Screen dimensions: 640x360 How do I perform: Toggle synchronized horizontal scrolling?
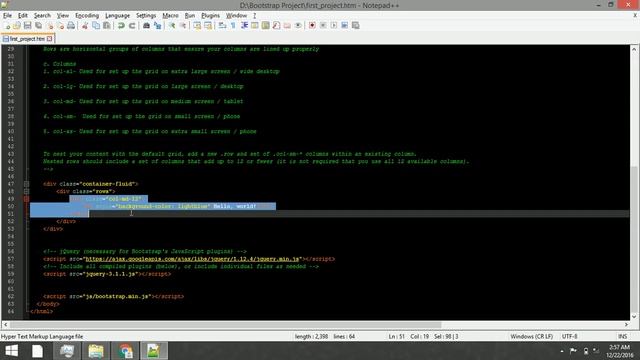click(208, 26)
